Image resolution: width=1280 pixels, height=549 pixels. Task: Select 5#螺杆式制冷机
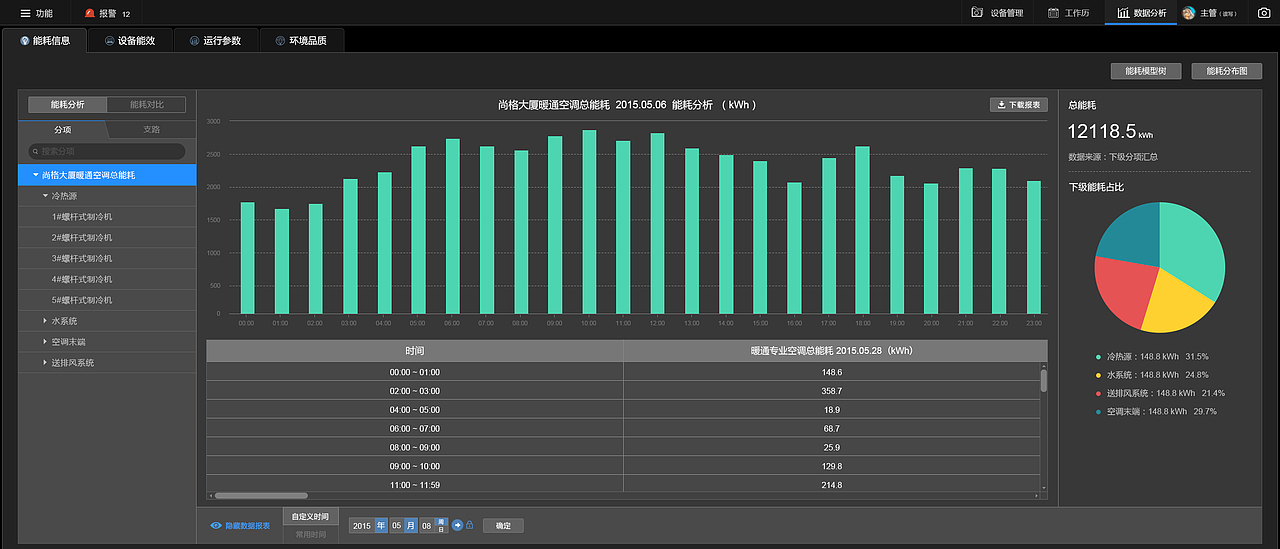(x=107, y=300)
